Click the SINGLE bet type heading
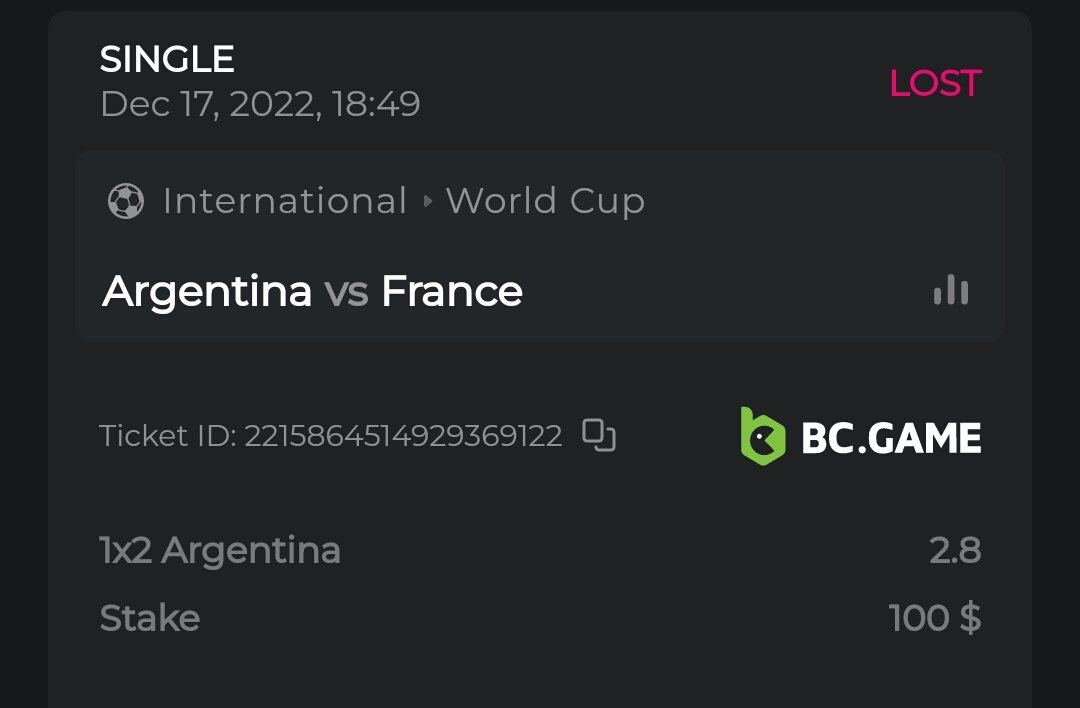This screenshot has height=708, width=1080. [167, 60]
